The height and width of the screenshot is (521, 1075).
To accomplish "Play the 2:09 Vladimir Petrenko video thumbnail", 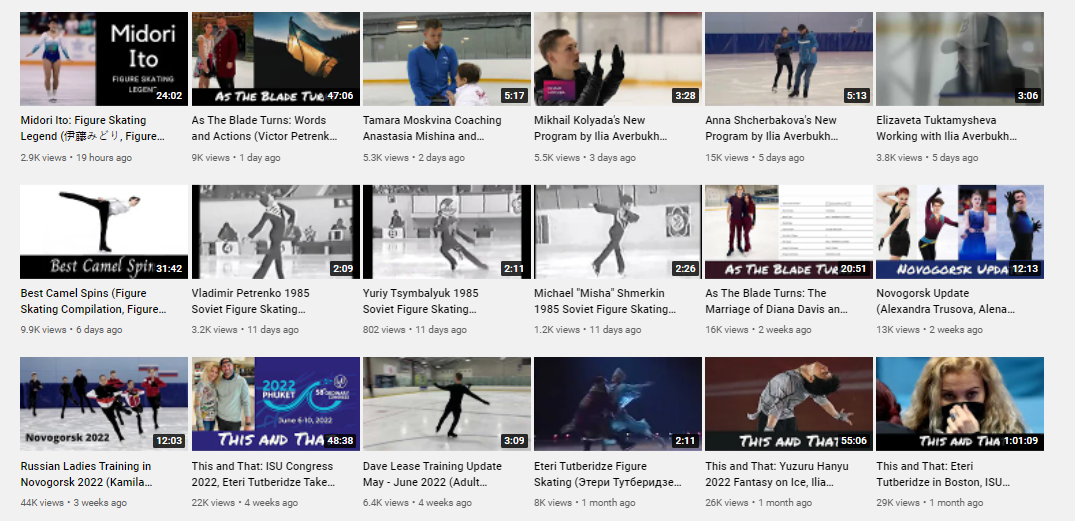I will (x=275, y=231).
